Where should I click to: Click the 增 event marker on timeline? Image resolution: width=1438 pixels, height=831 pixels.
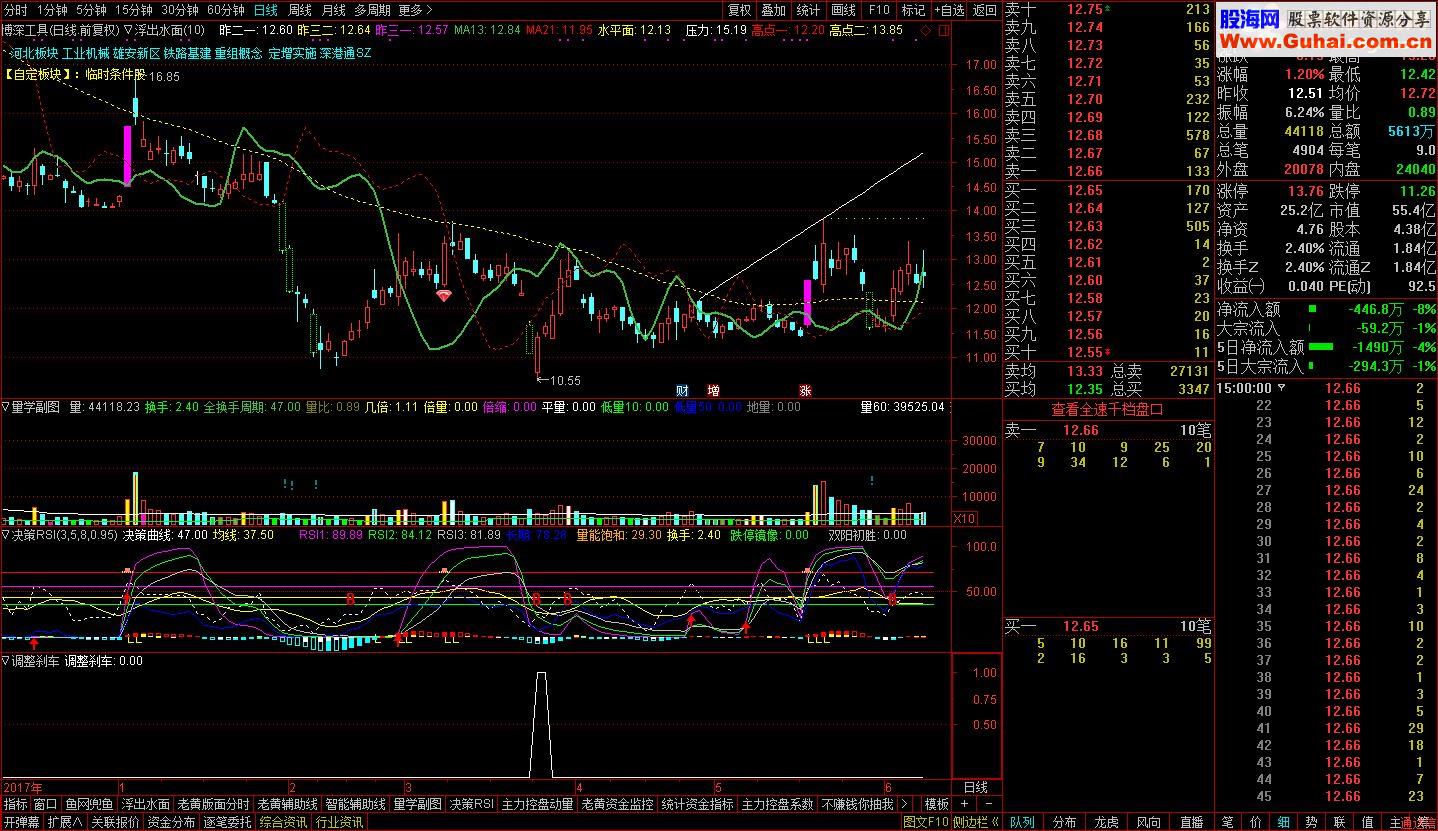click(x=713, y=390)
